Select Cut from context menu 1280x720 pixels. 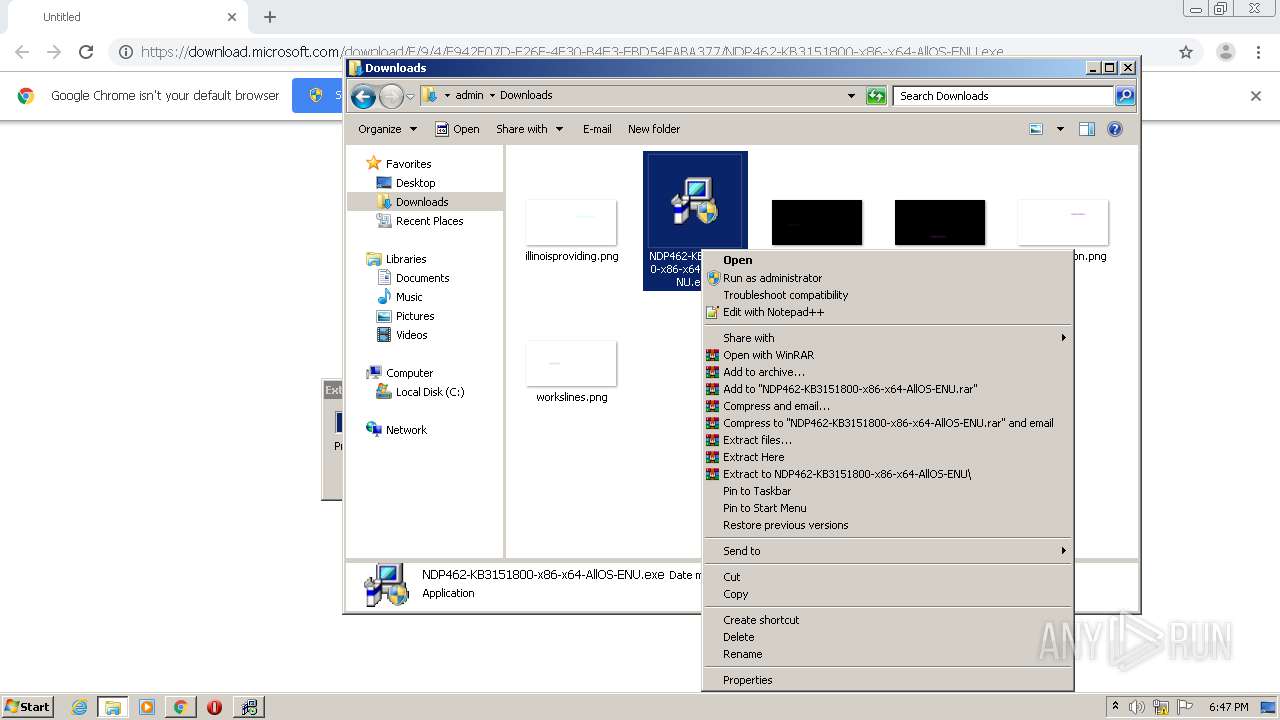(887, 577)
